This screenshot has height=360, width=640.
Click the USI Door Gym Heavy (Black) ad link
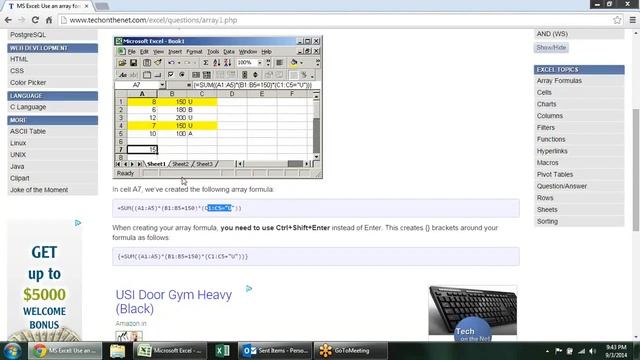[x=173, y=302]
